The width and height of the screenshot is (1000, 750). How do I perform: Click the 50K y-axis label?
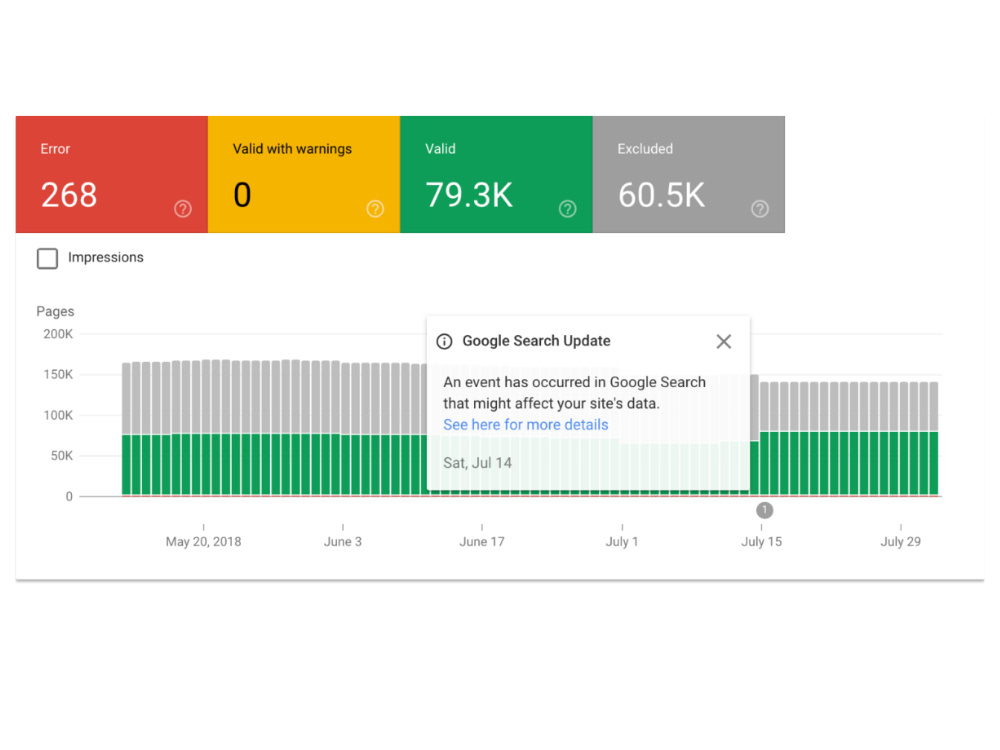point(62,455)
